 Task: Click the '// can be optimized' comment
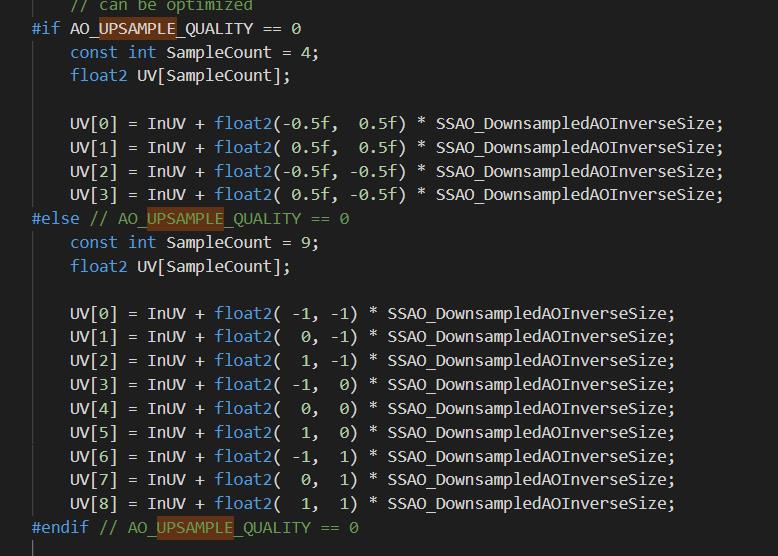[x=161, y=5]
